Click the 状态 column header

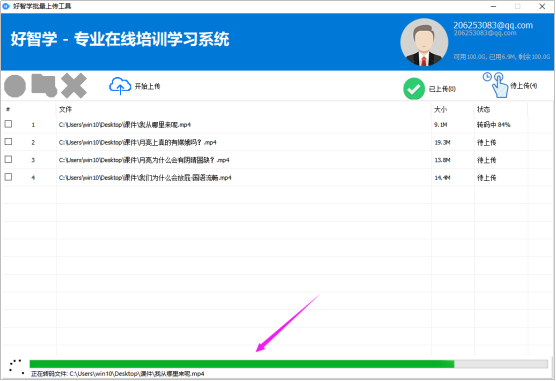[483, 109]
